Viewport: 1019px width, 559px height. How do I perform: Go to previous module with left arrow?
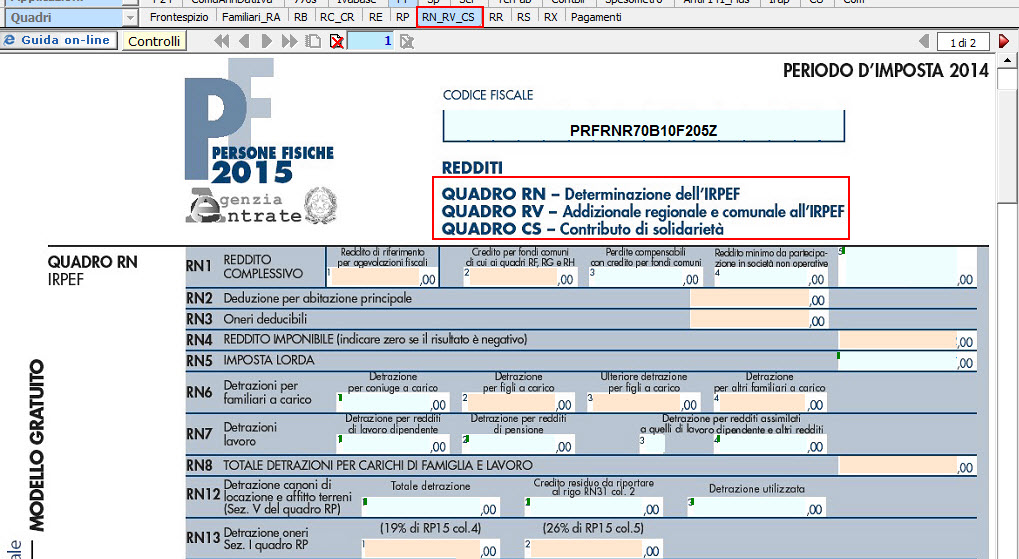244,41
